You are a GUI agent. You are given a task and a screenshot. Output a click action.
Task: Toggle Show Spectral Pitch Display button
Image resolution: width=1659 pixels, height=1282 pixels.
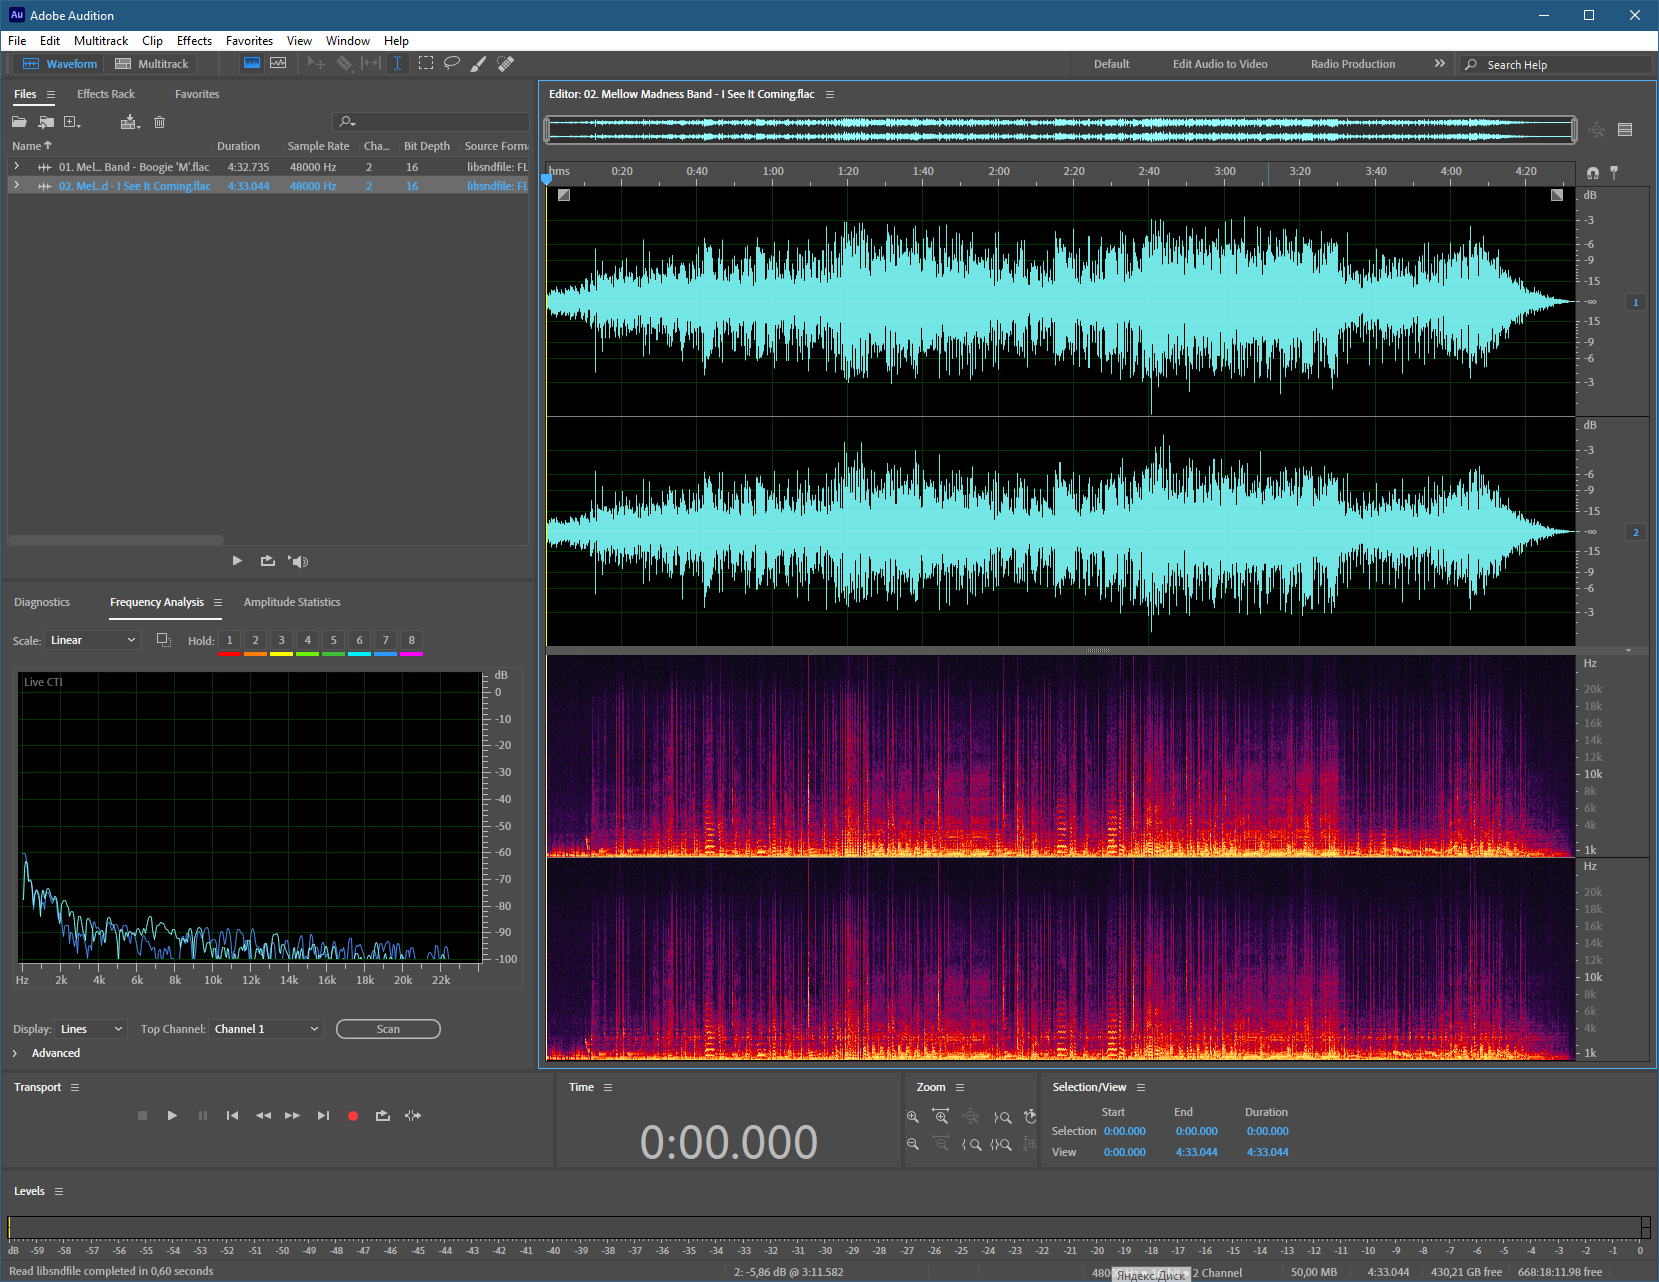[x=278, y=63]
